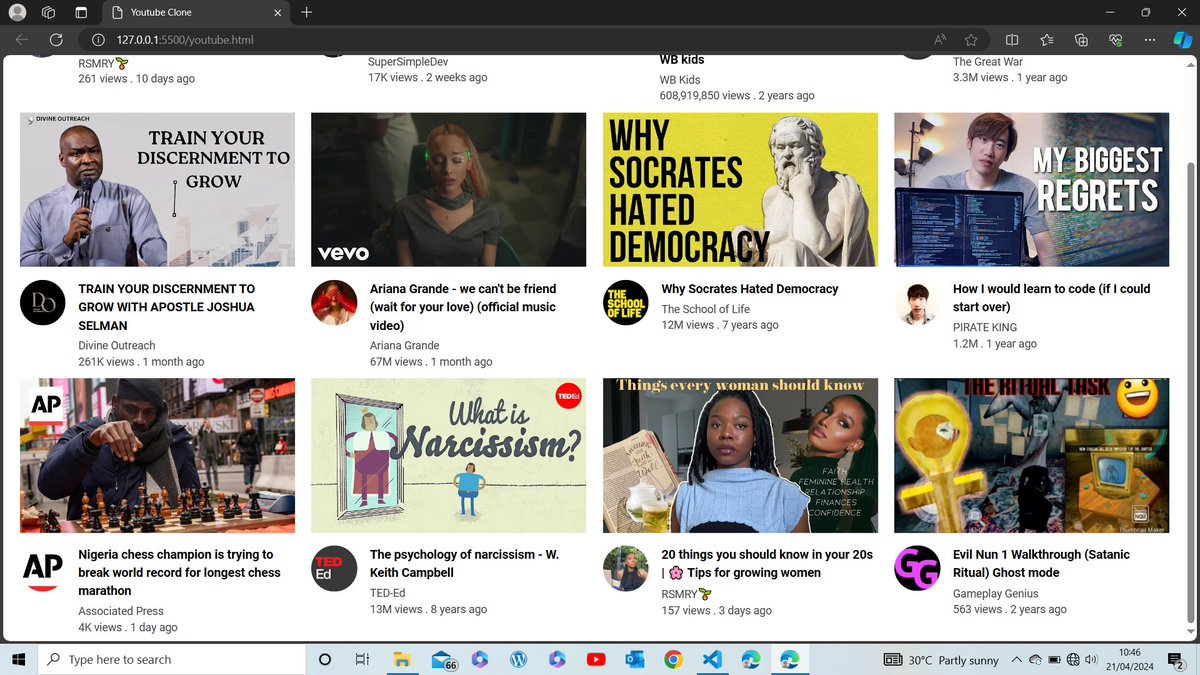Image resolution: width=1200 pixels, height=675 pixels.
Task: Open the Edge workspaces icon
Action: (x=49, y=12)
